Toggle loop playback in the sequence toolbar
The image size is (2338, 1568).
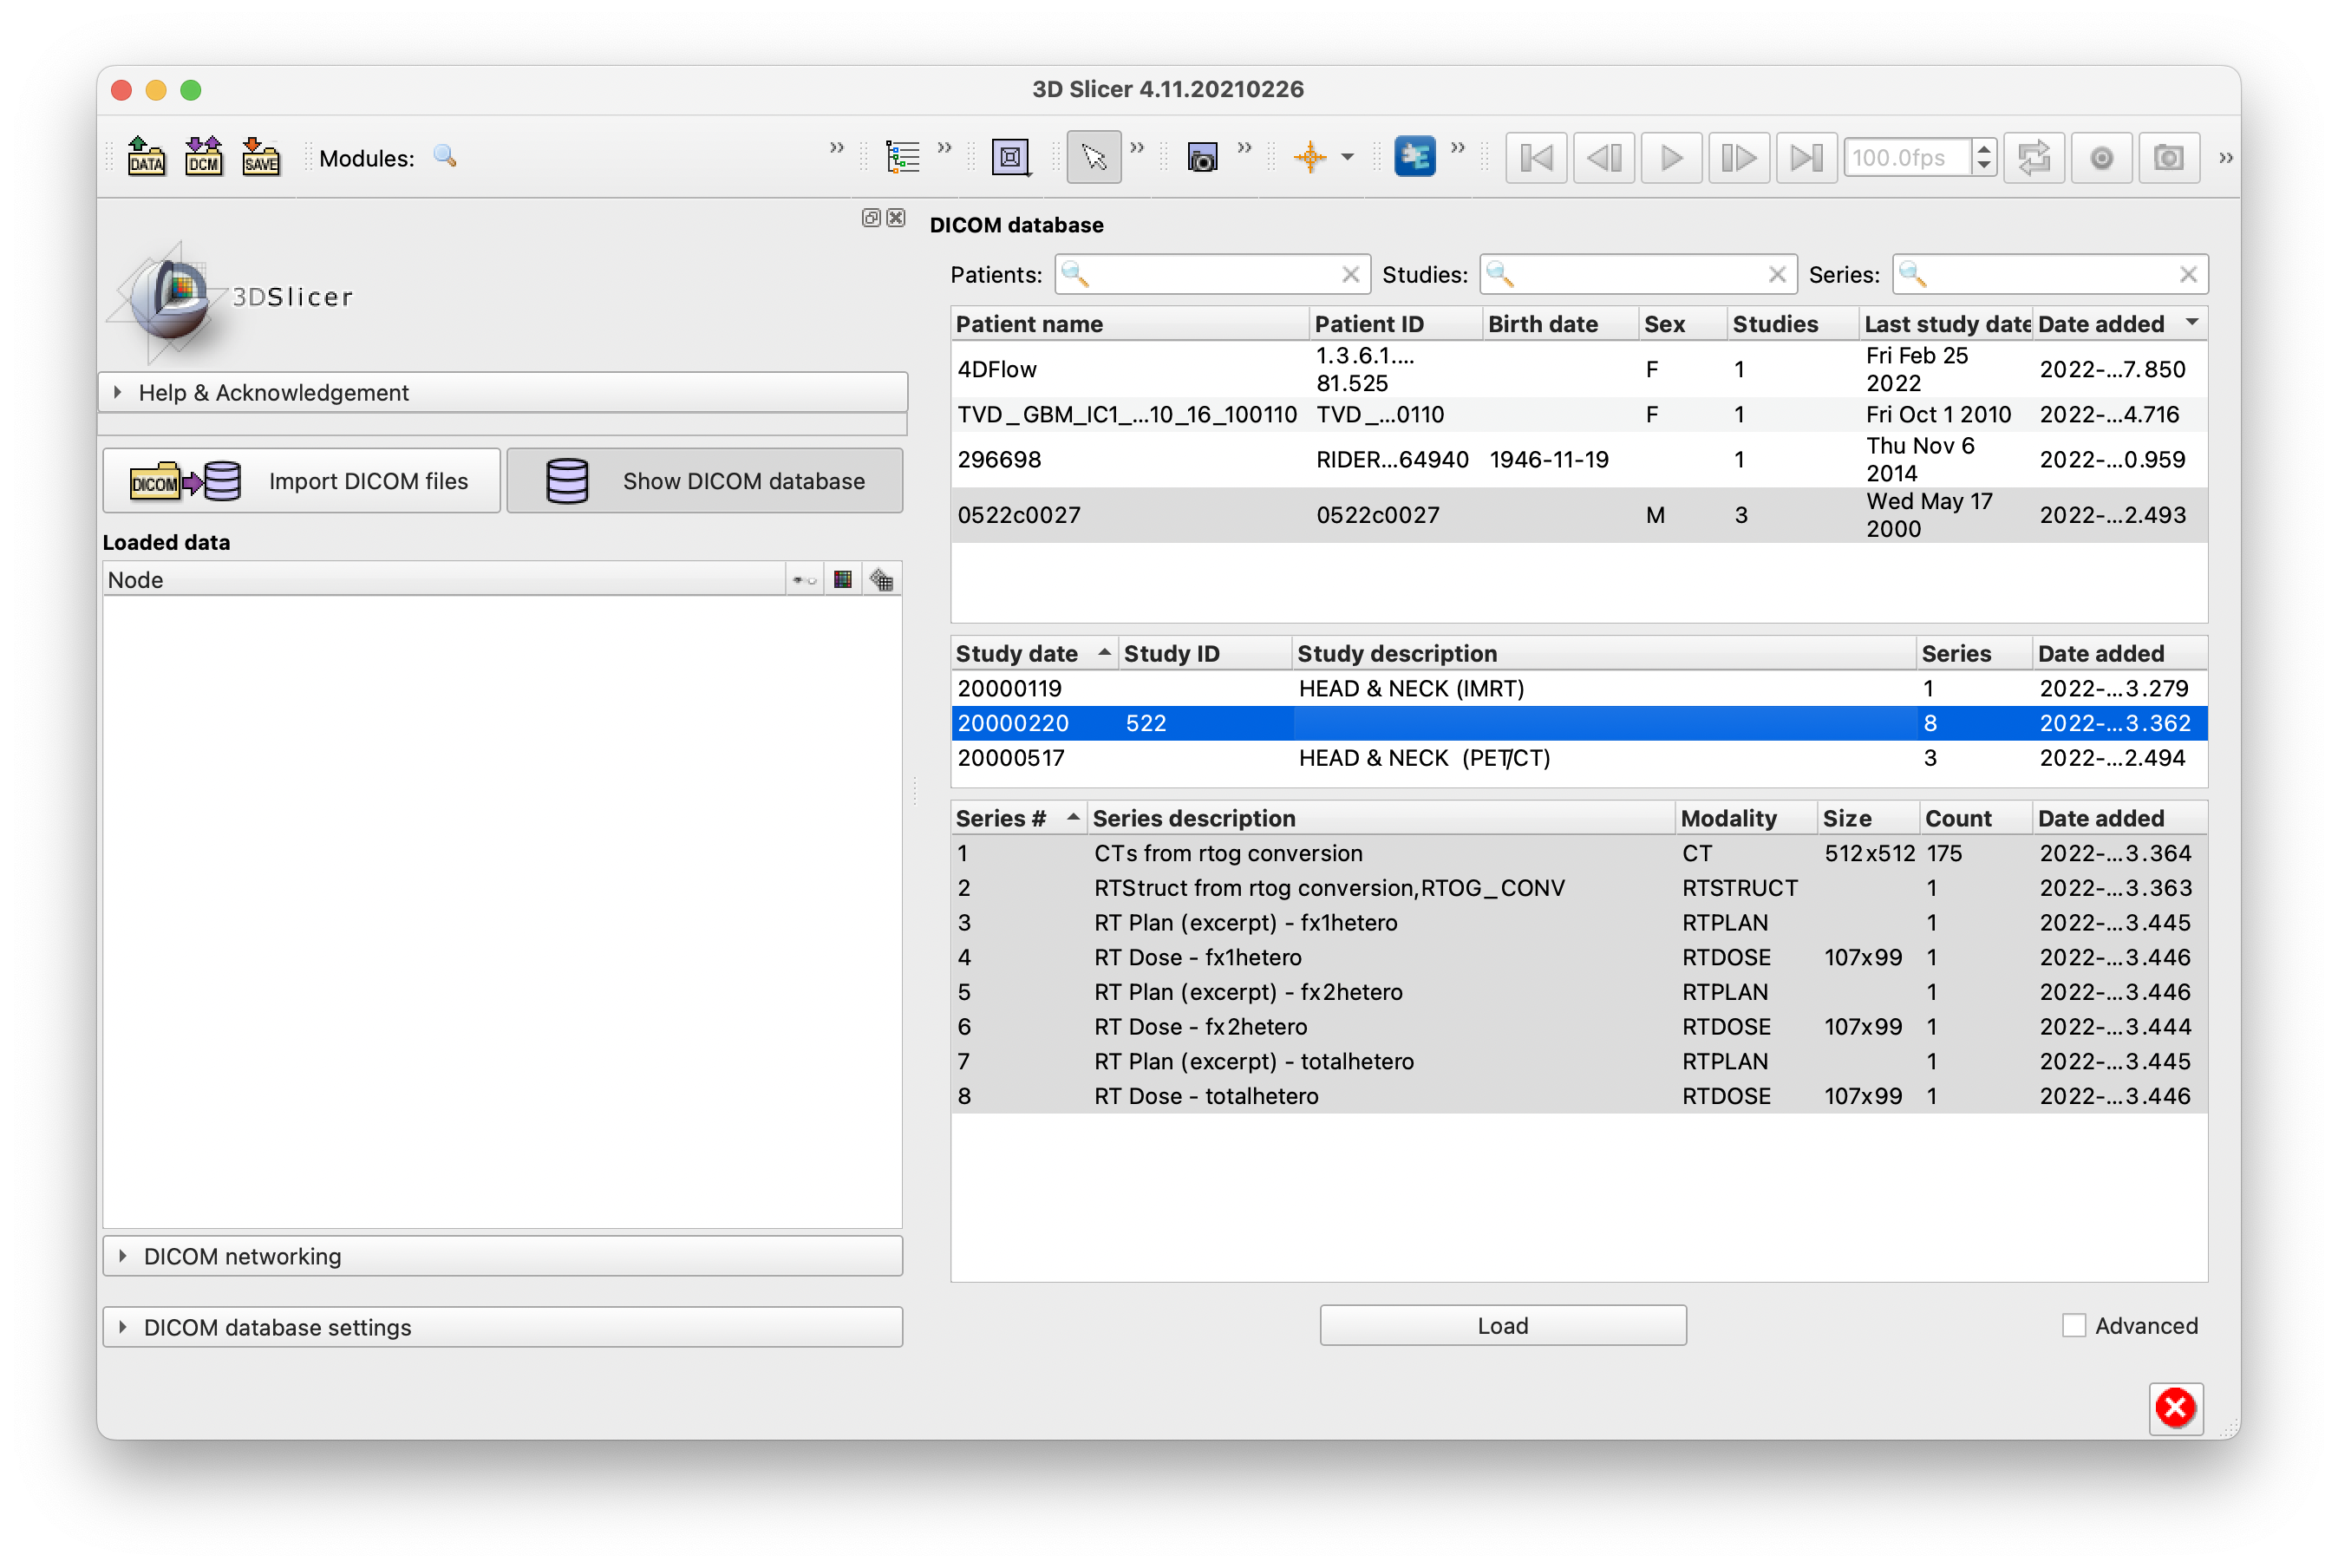tap(2035, 157)
